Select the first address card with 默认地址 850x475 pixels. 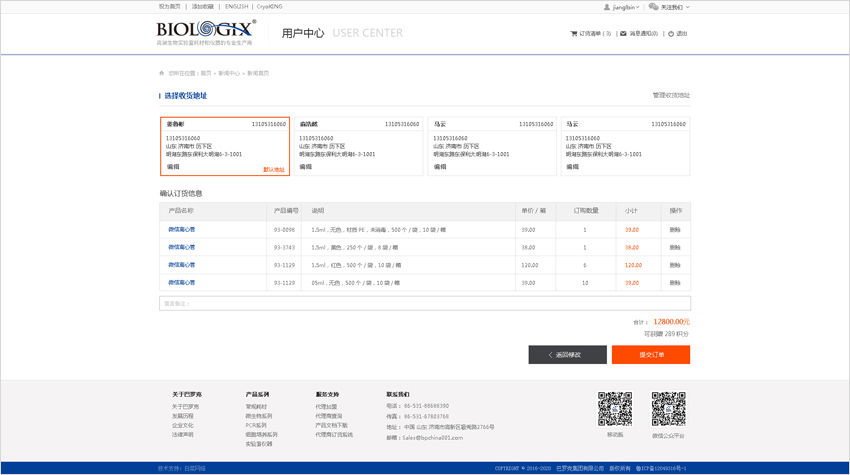click(225, 146)
